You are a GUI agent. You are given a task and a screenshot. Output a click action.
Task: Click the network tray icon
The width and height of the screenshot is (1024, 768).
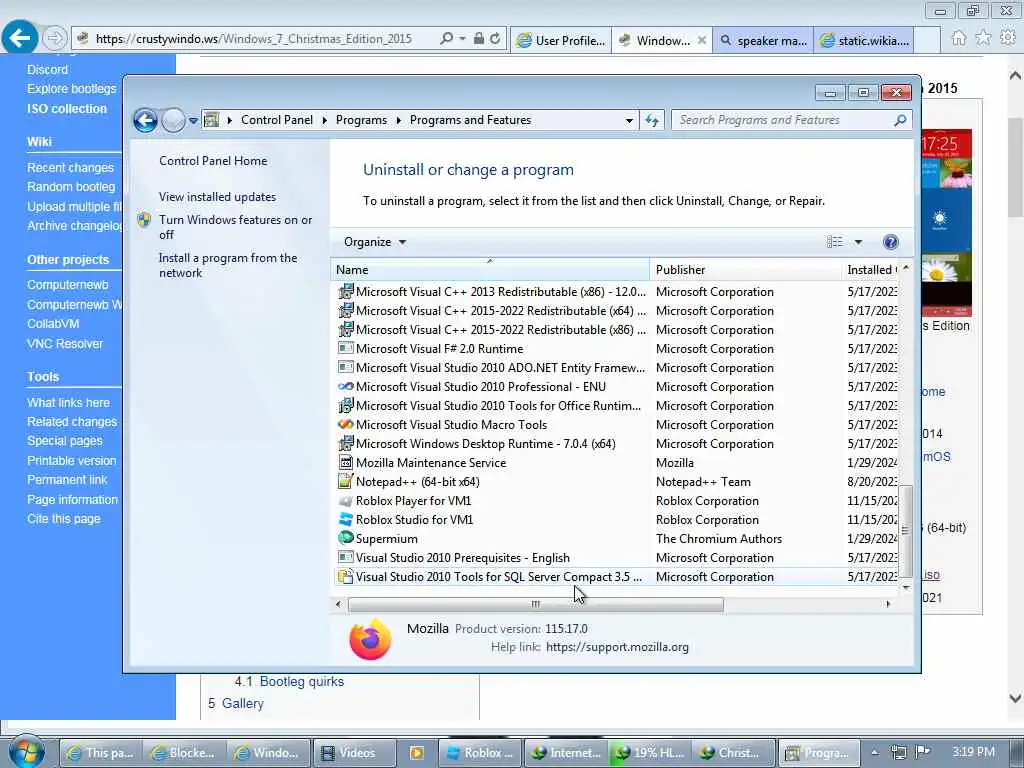click(899, 752)
